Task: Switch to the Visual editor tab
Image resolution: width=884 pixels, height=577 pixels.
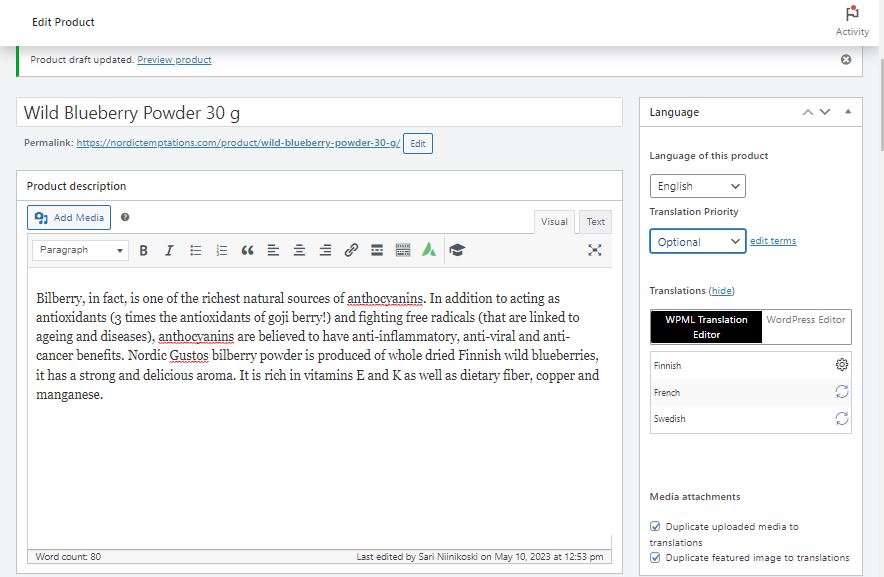Action: pyautogui.click(x=554, y=222)
